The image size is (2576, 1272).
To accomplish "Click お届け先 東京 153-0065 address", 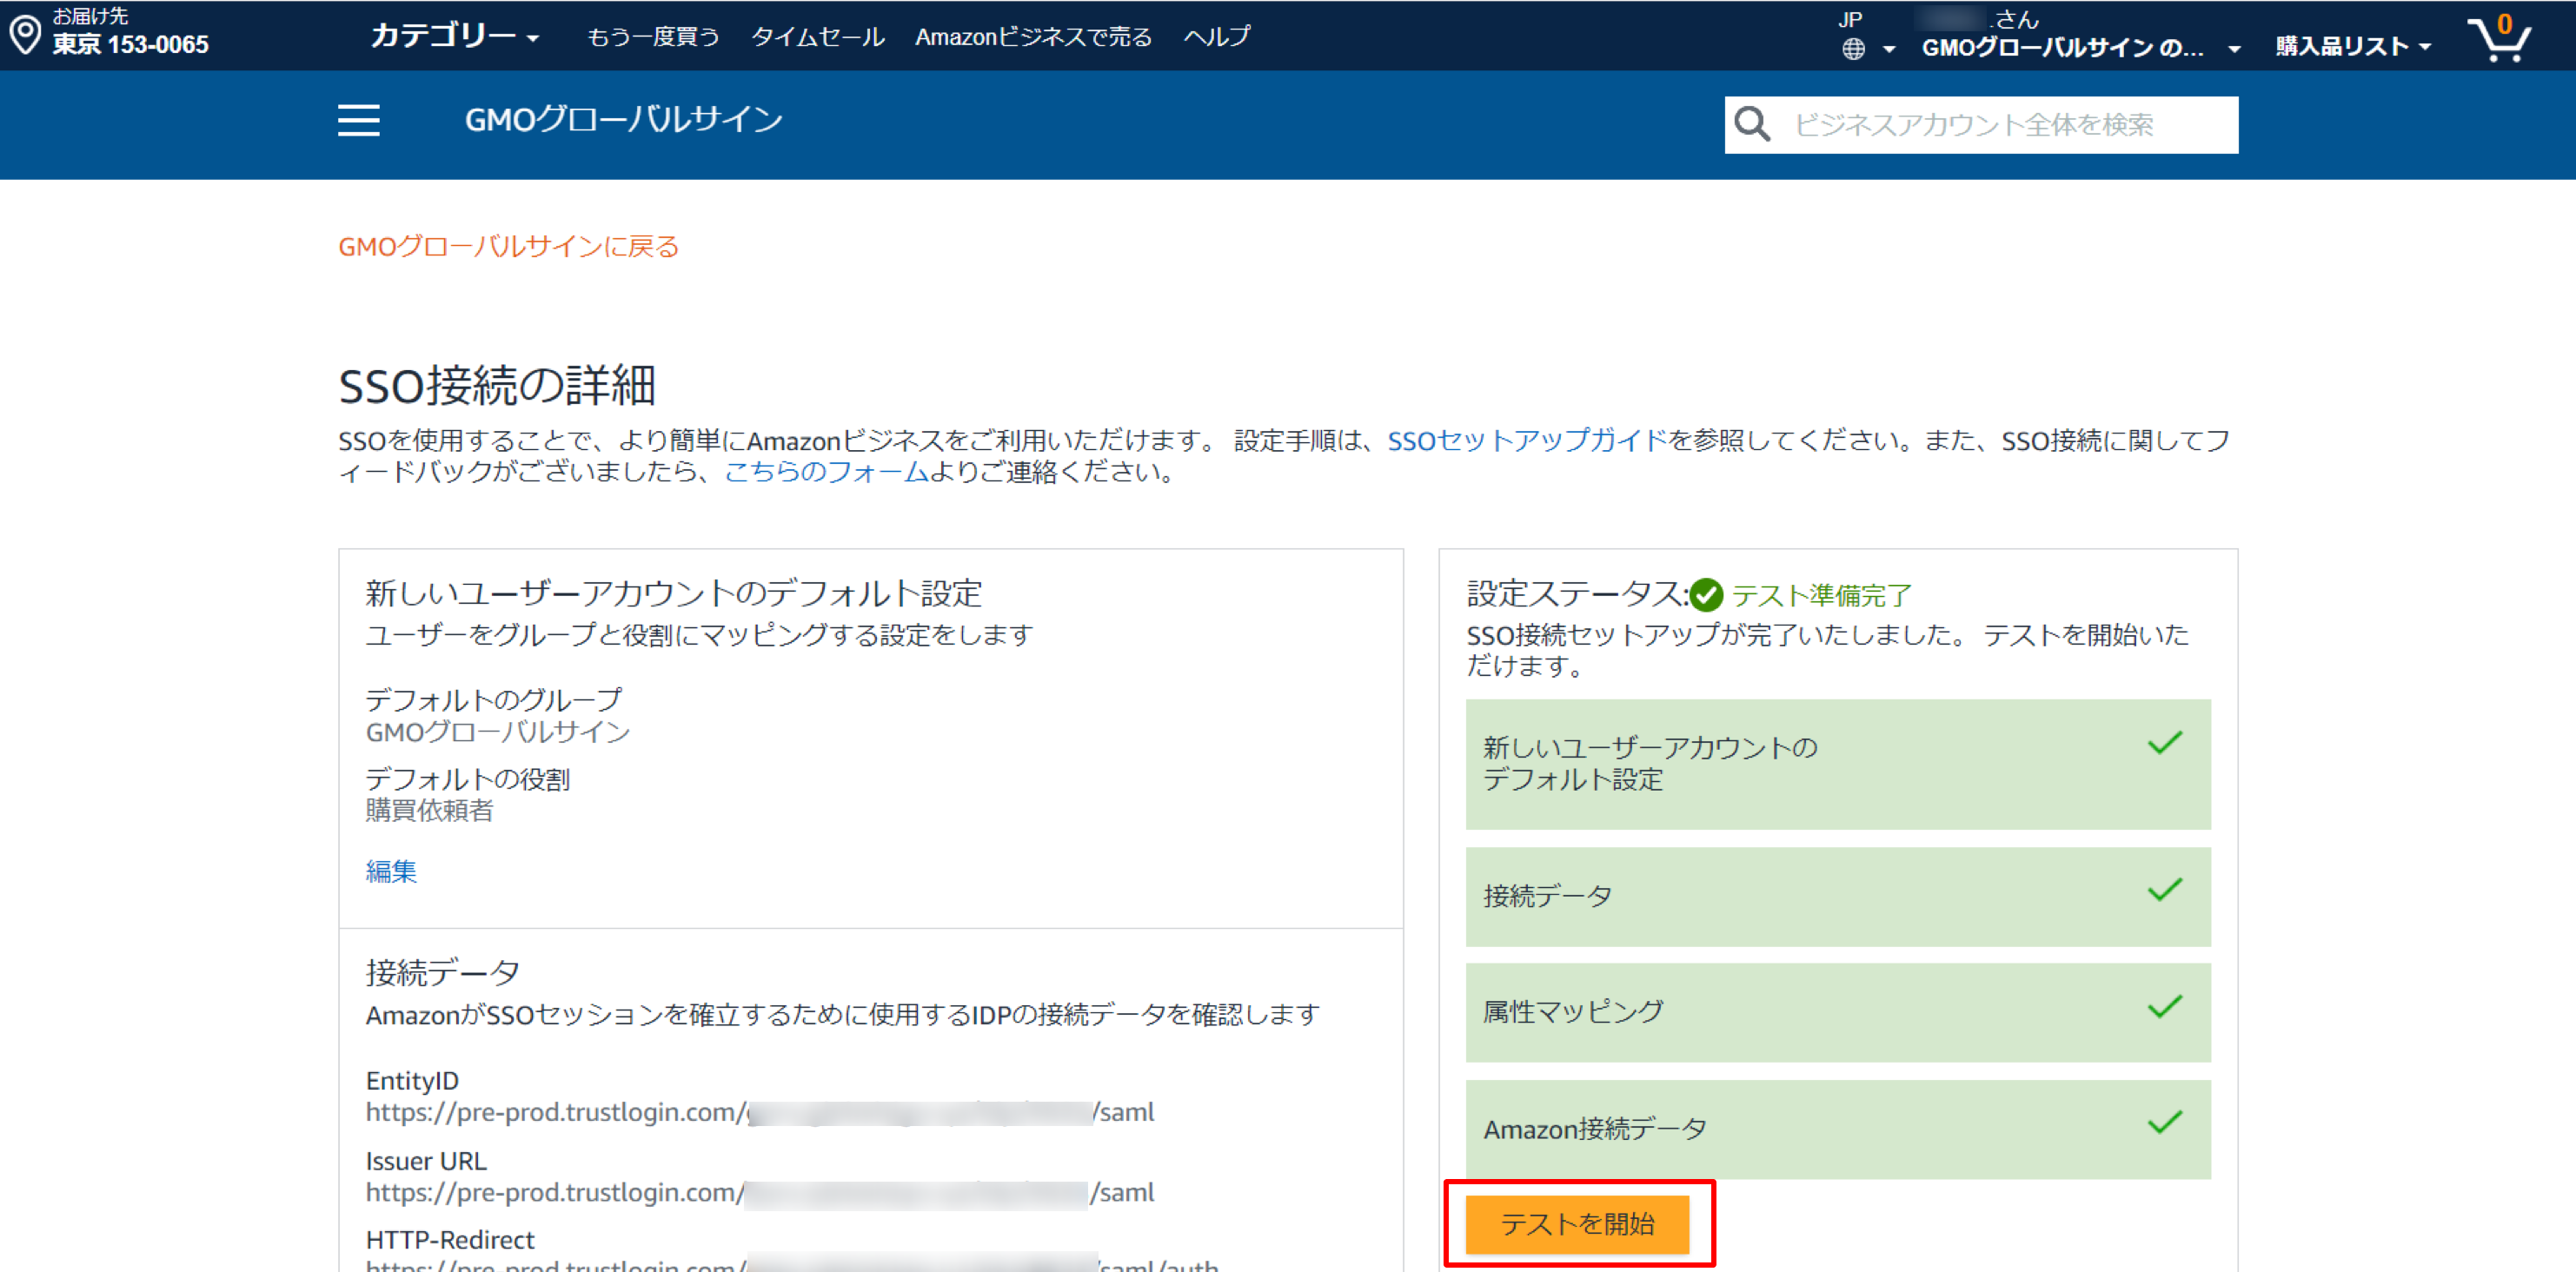I will [x=130, y=32].
